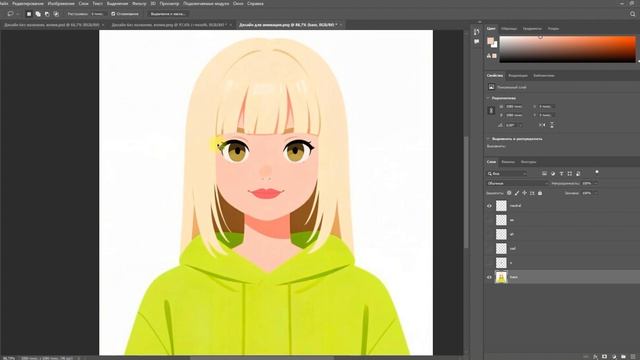The height and width of the screenshot is (360, 640).
Task: Open the Файл menu
Action: (4, 4)
